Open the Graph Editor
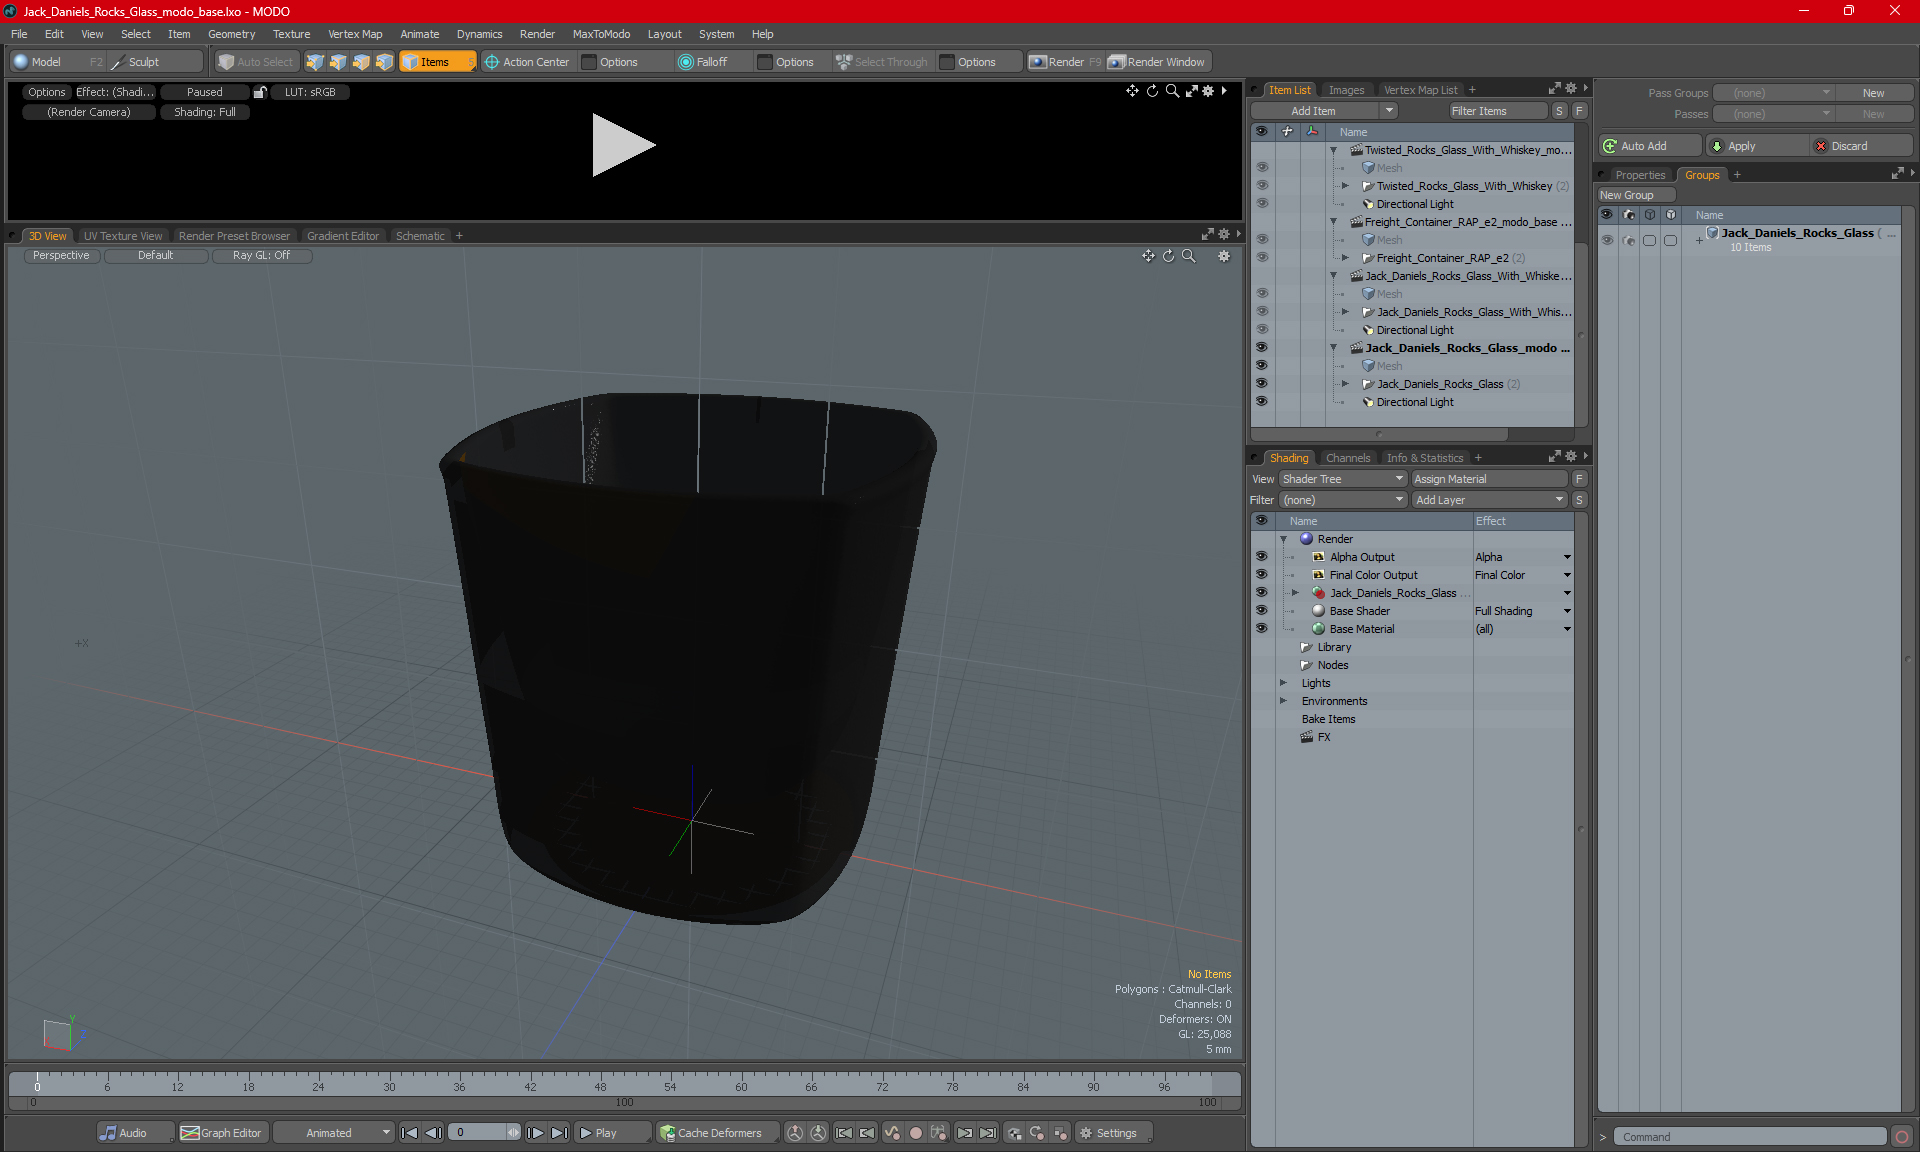 click(x=222, y=1133)
